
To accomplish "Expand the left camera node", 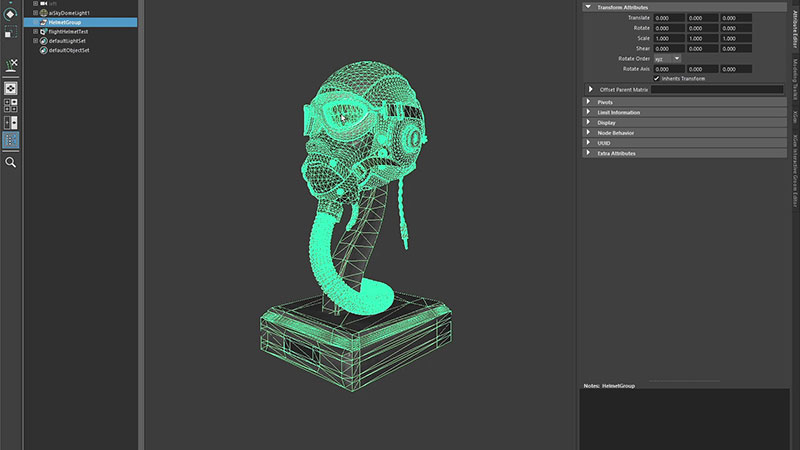I will click(x=35, y=3).
